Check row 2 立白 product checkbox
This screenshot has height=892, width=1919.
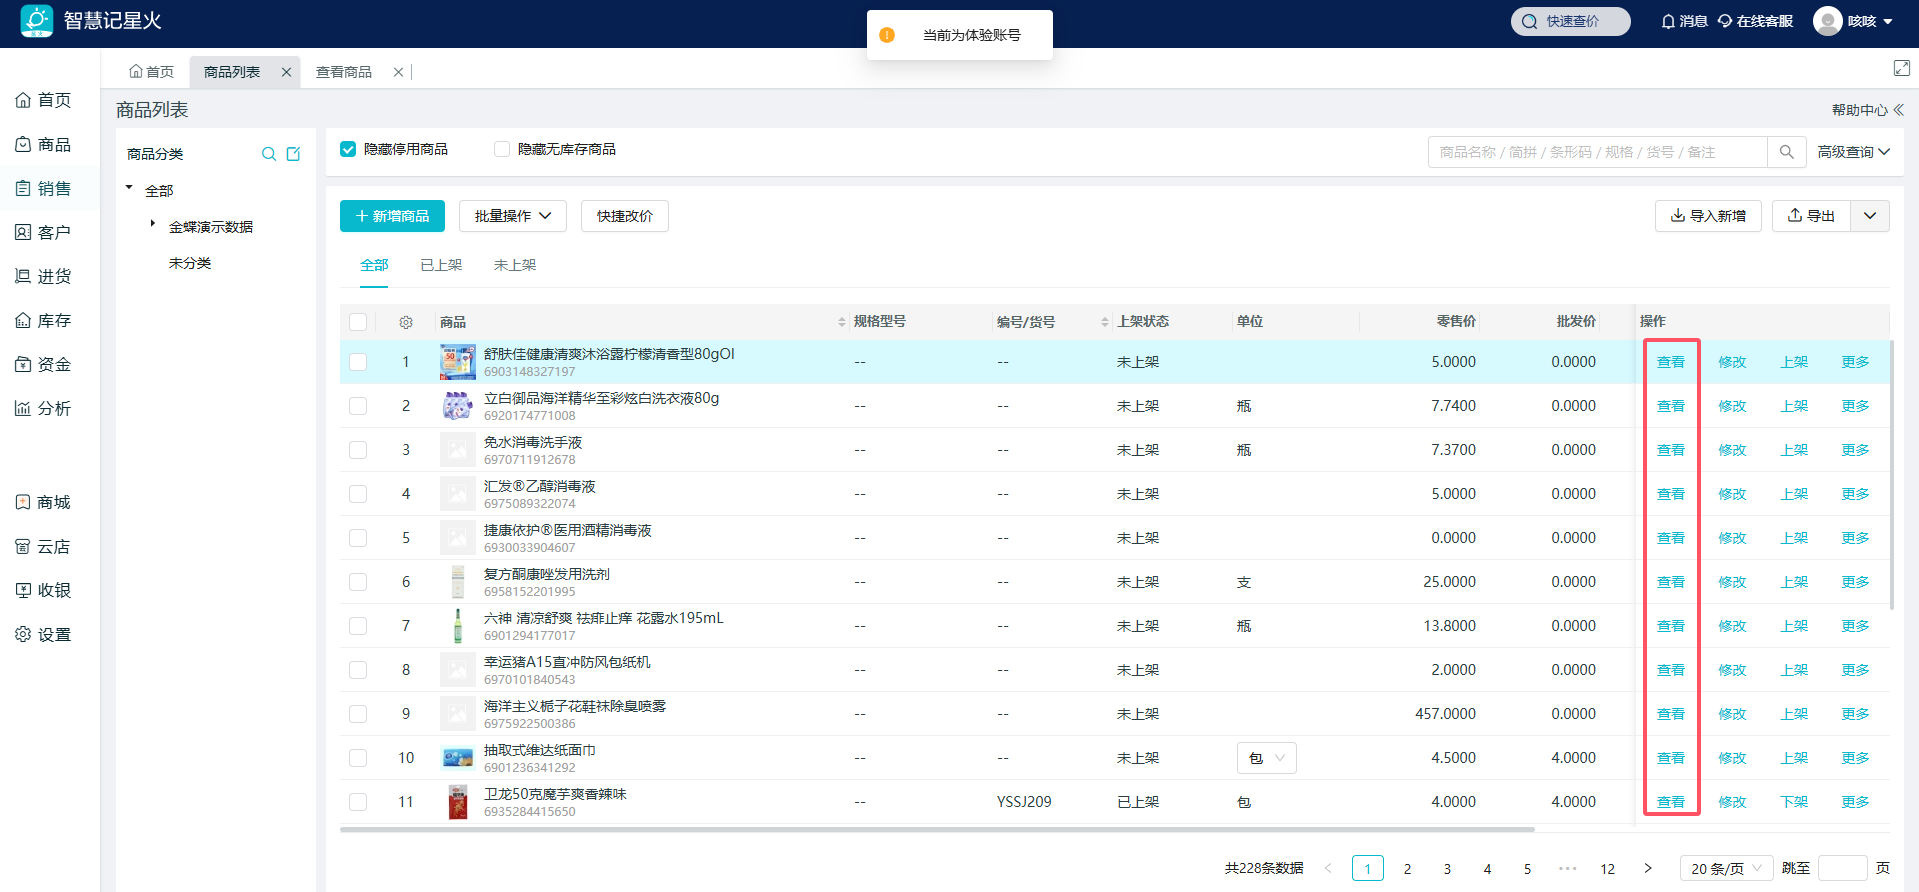[x=358, y=406]
